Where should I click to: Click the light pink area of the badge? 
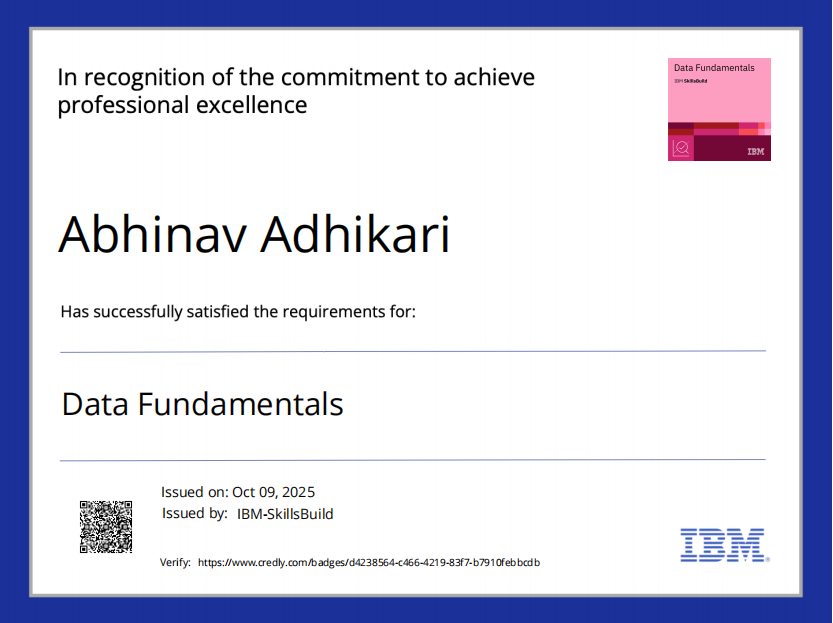[719, 100]
